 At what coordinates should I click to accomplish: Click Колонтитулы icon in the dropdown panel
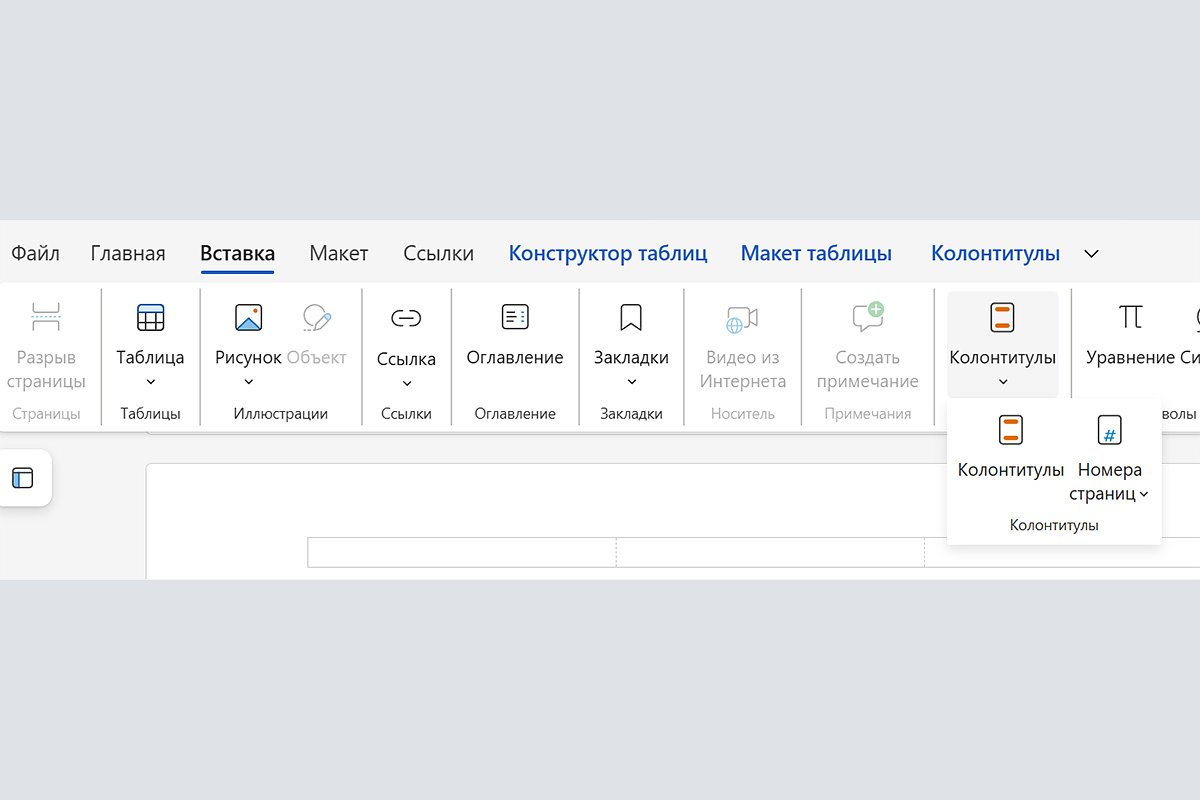coord(1010,431)
